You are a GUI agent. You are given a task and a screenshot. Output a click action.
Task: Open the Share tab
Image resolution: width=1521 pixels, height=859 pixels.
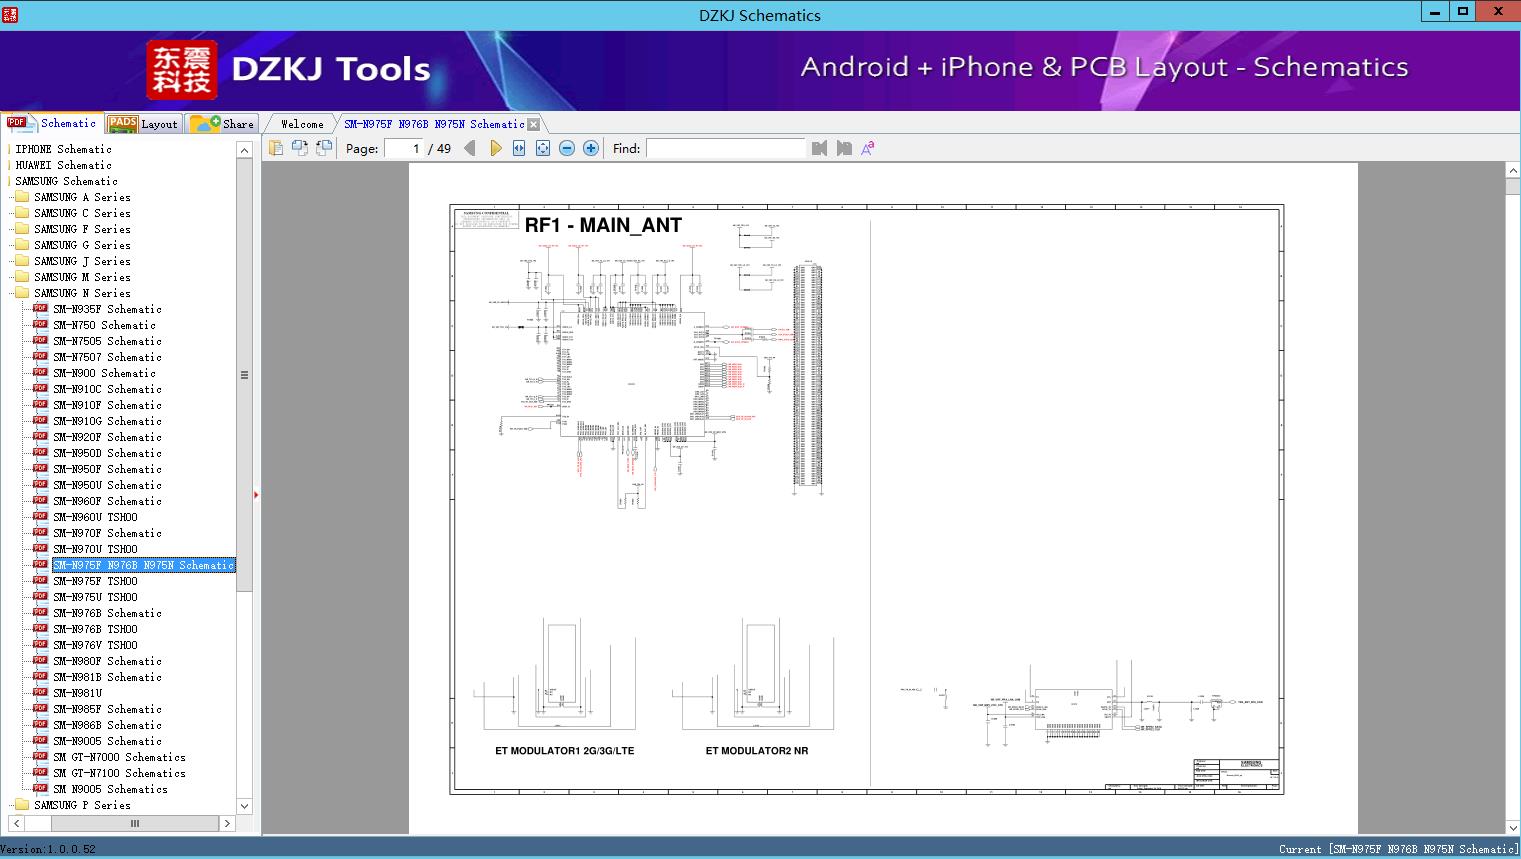(223, 124)
